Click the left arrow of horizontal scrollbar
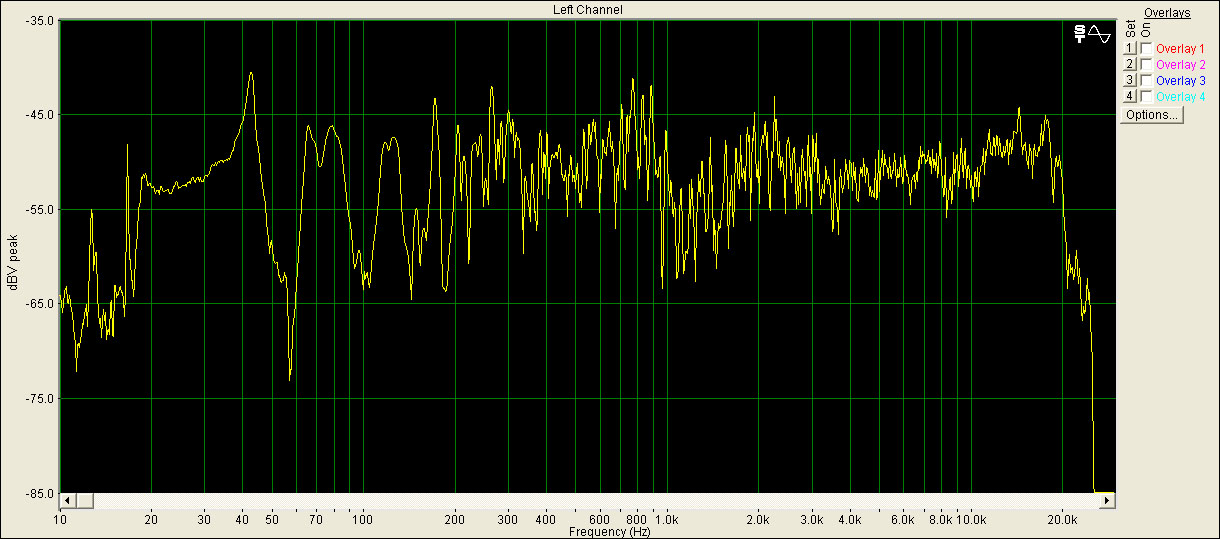This screenshot has height=539, width=1220. pos(68,500)
